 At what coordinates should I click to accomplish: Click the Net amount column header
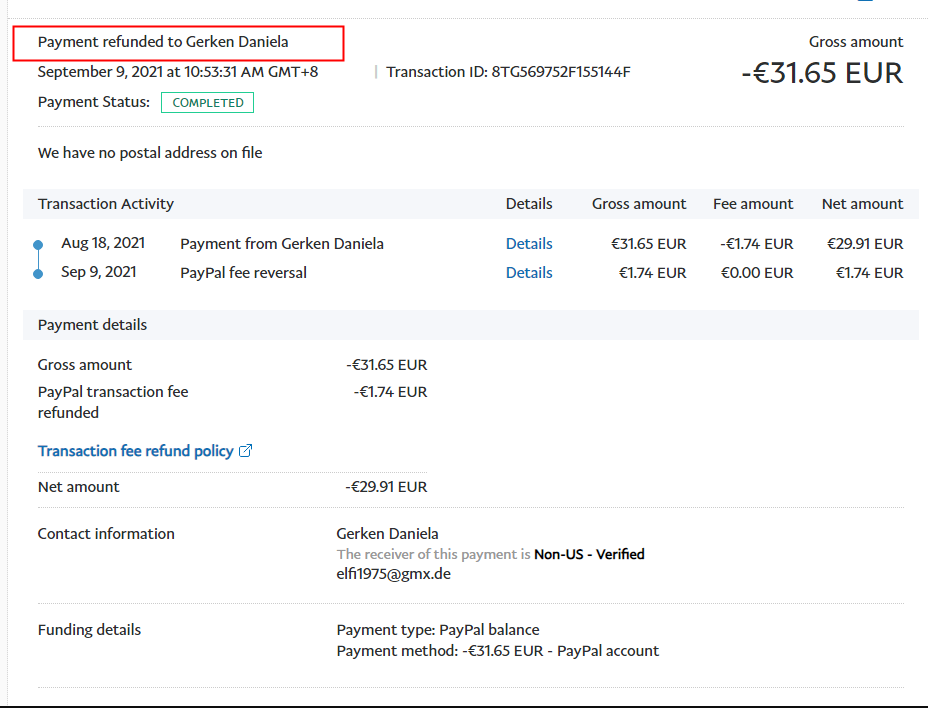point(862,204)
